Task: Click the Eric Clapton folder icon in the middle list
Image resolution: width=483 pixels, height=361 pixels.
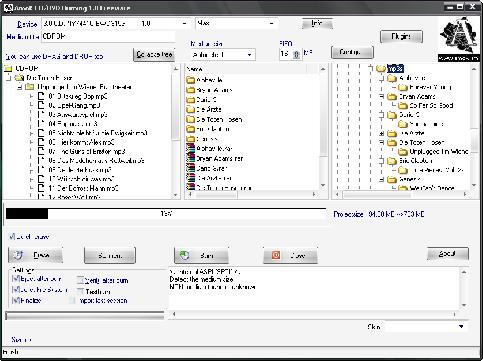Action: coord(191,129)
